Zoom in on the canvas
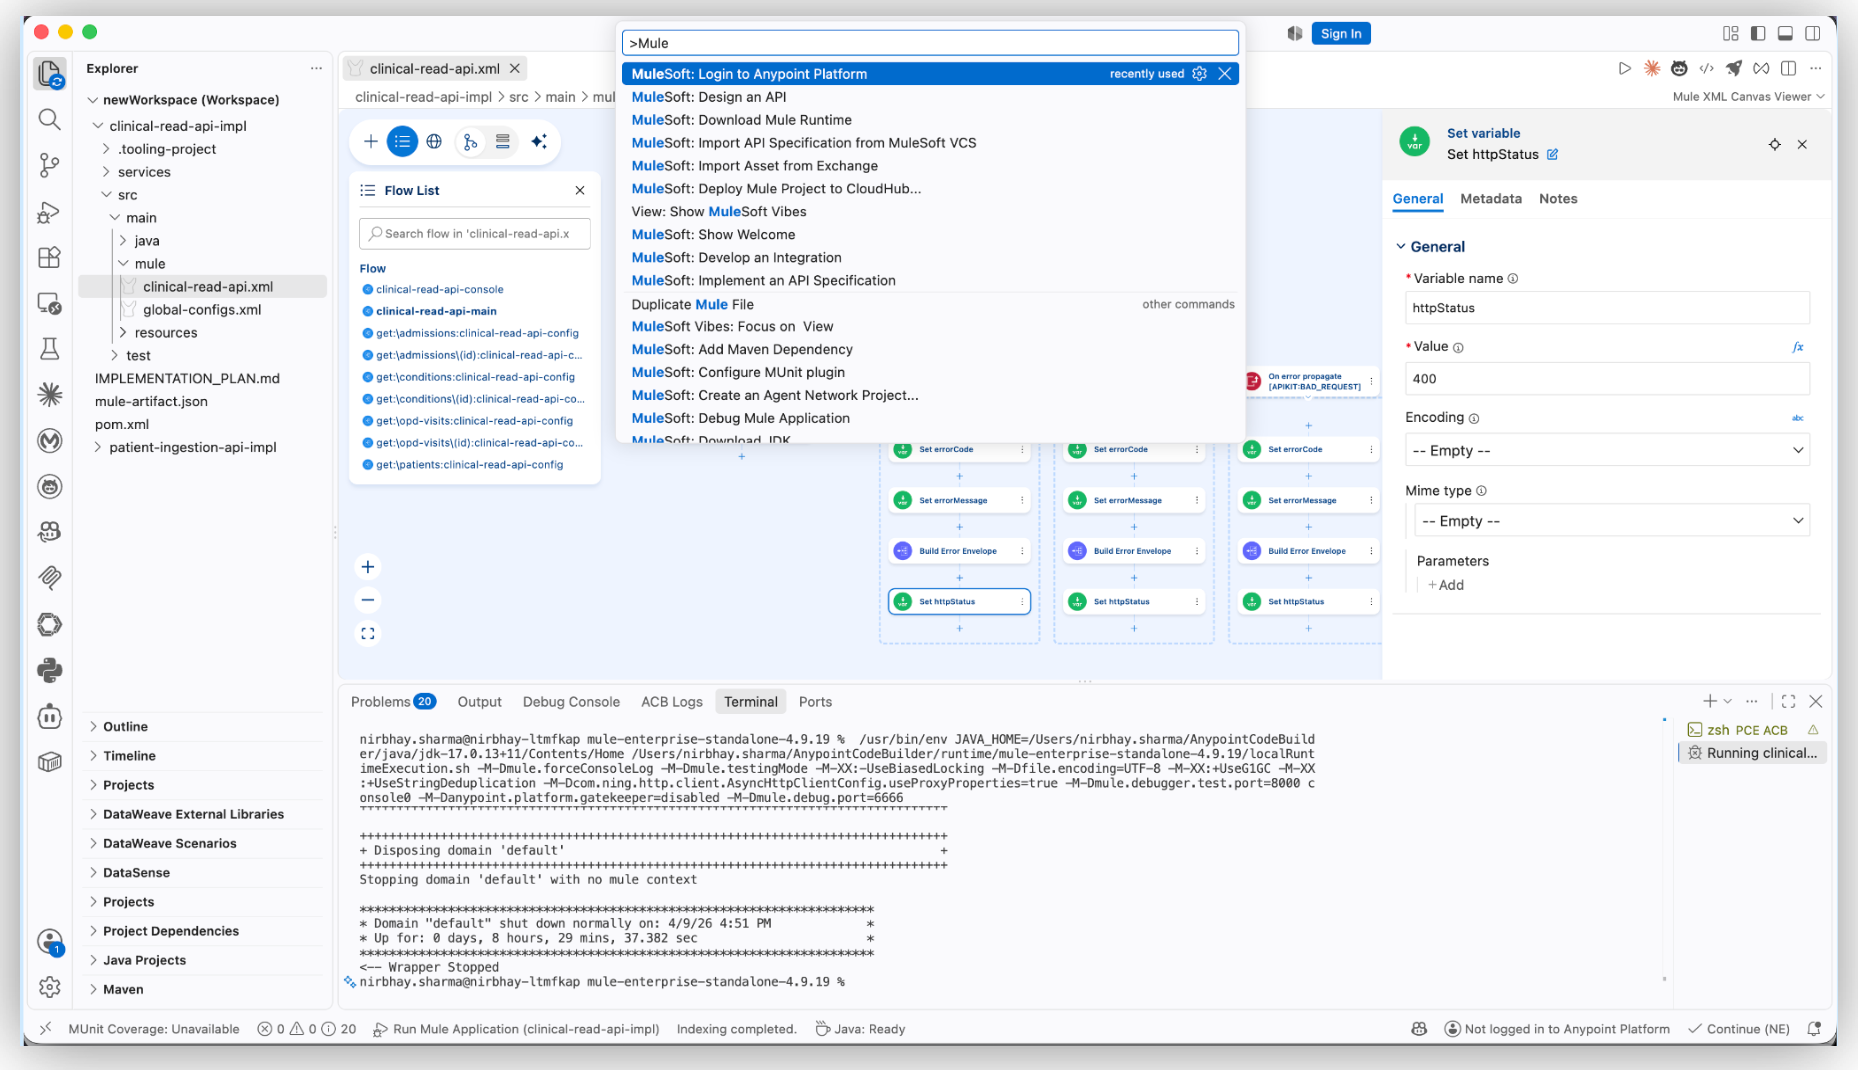Viewport: 1858px width, 1070px height. click(368, 567)
